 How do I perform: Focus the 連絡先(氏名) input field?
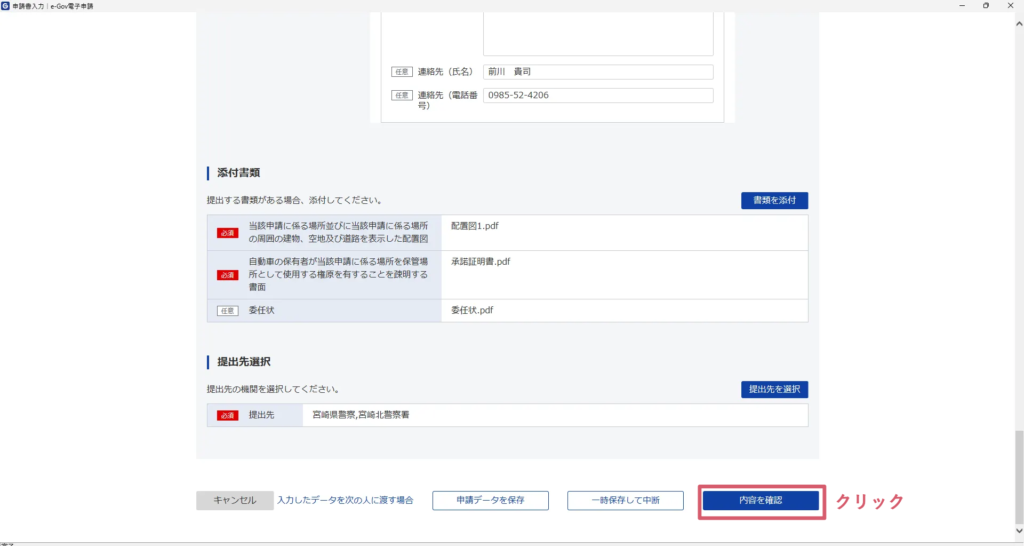tap(597, 72)
